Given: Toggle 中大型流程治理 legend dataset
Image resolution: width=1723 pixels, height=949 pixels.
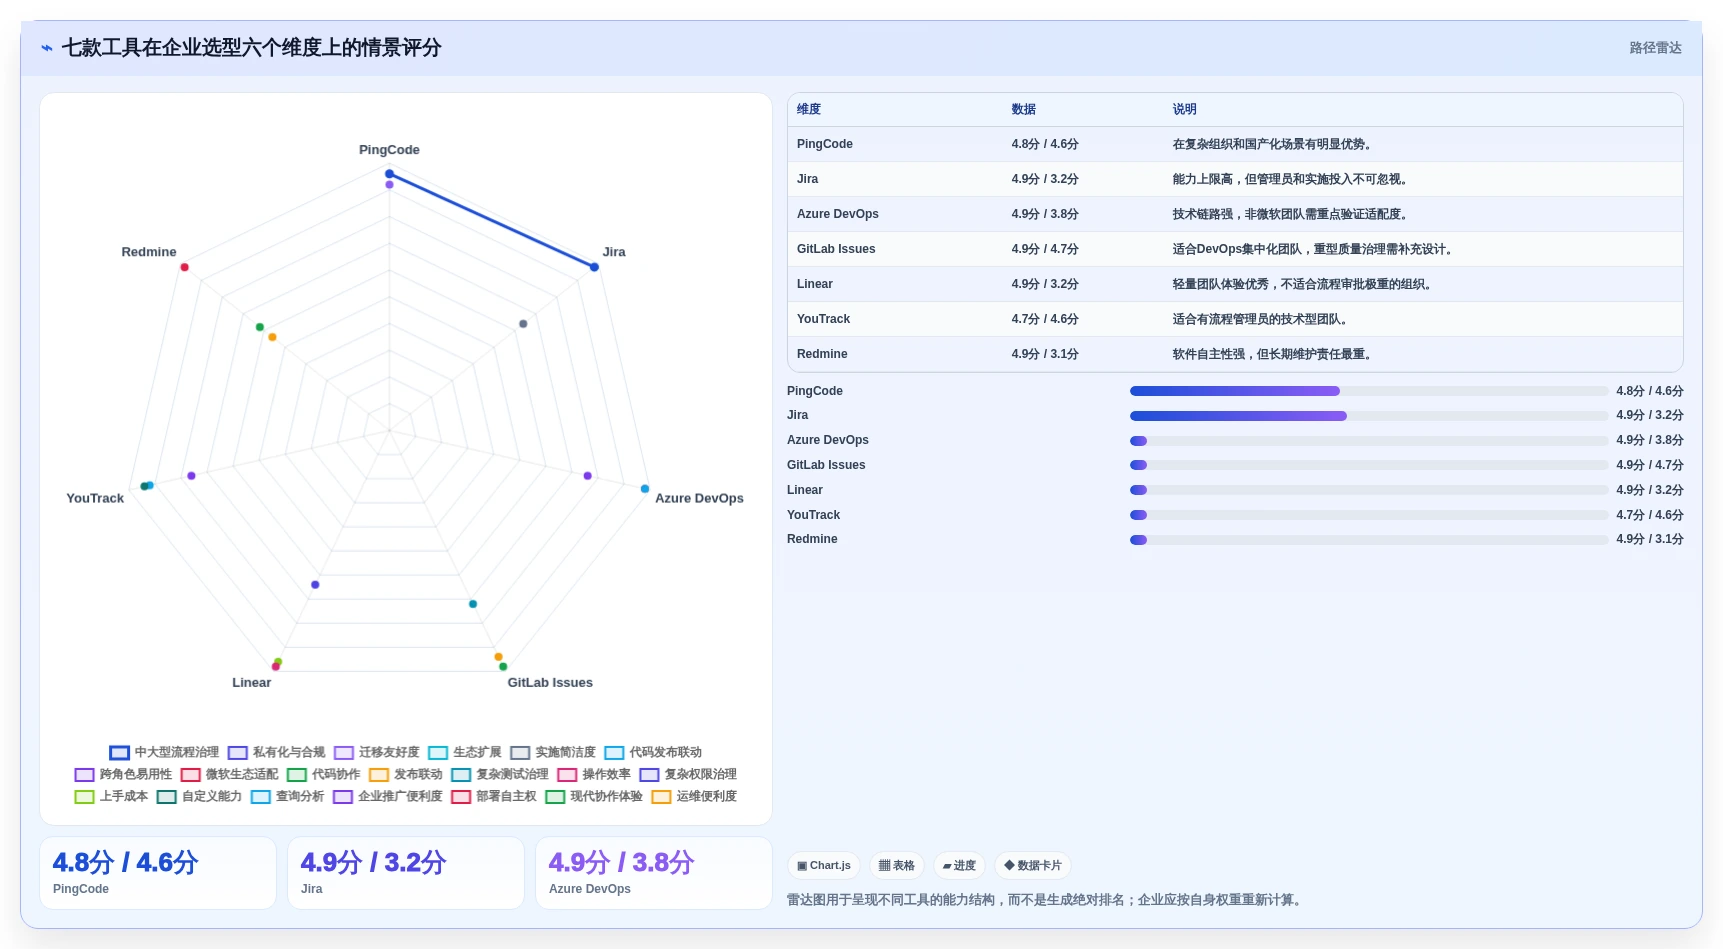Looking at the screenshot, I should pyautogui.click(x=164, y=752).
